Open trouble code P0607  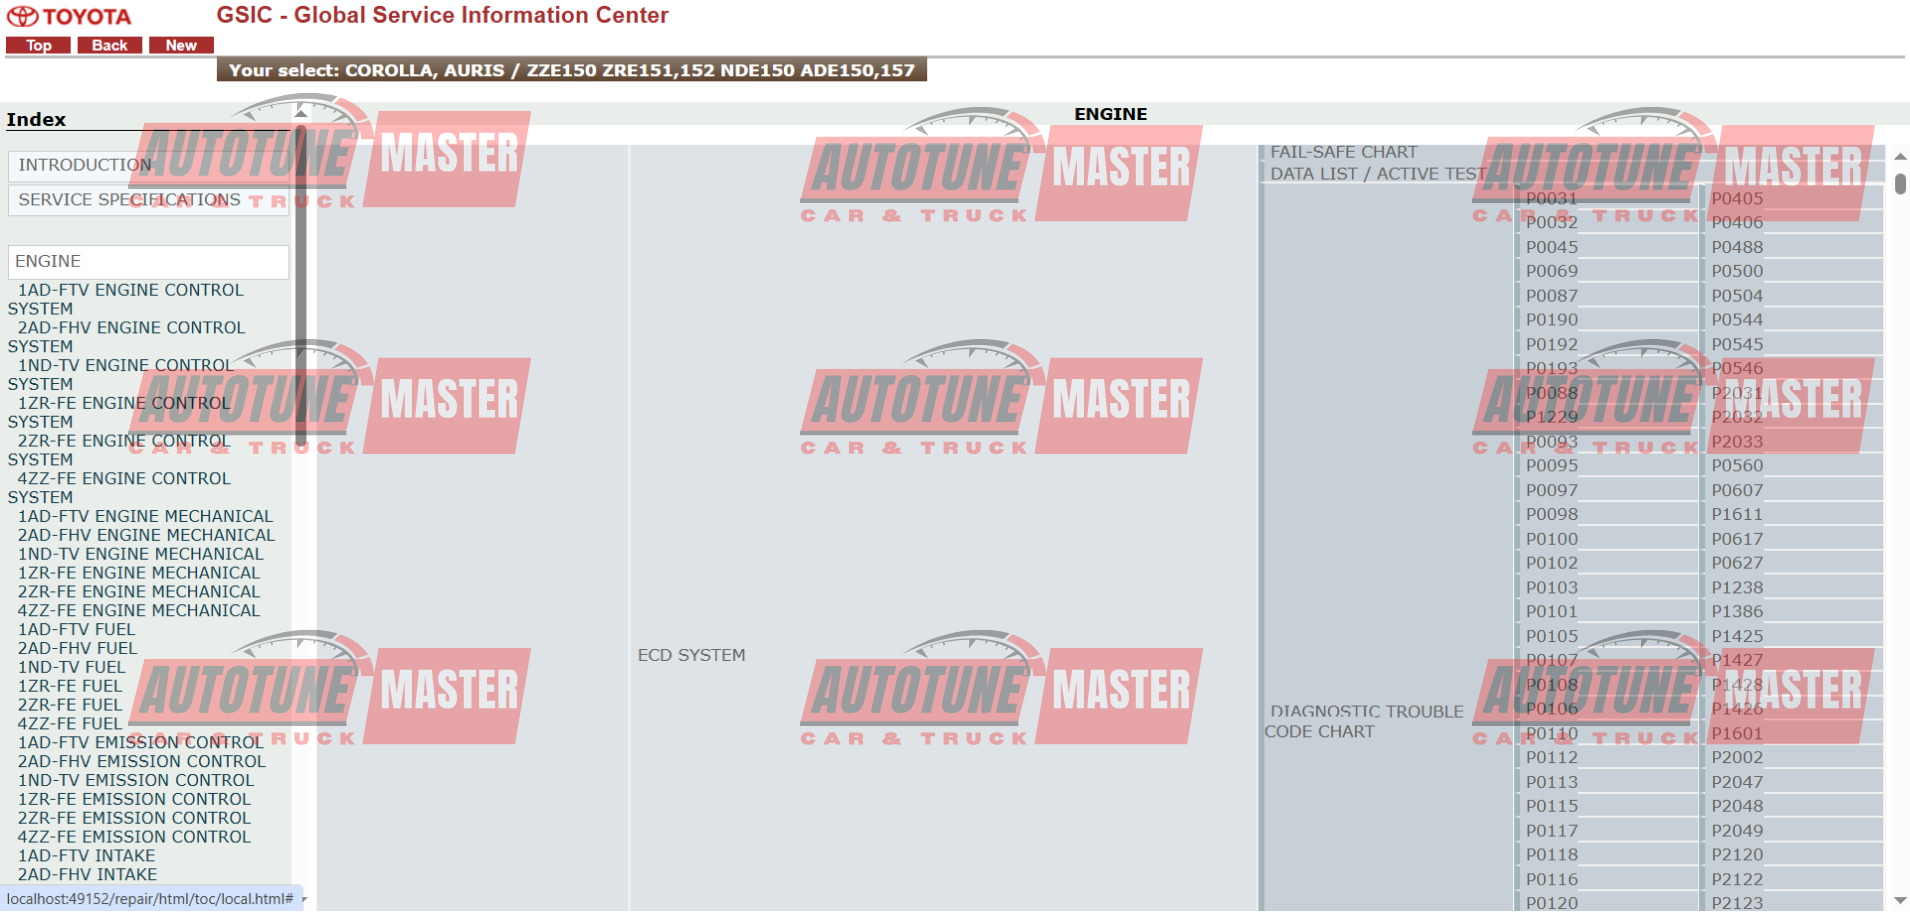click(x=1737, y=491)
